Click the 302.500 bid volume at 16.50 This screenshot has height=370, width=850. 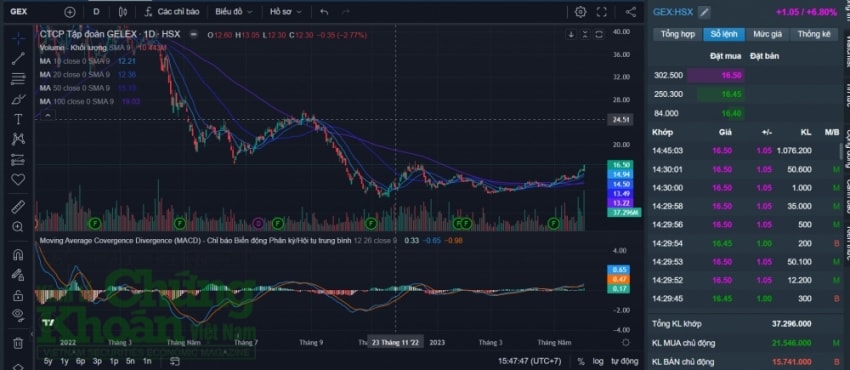pyautogui.click(x=668, y=75)
